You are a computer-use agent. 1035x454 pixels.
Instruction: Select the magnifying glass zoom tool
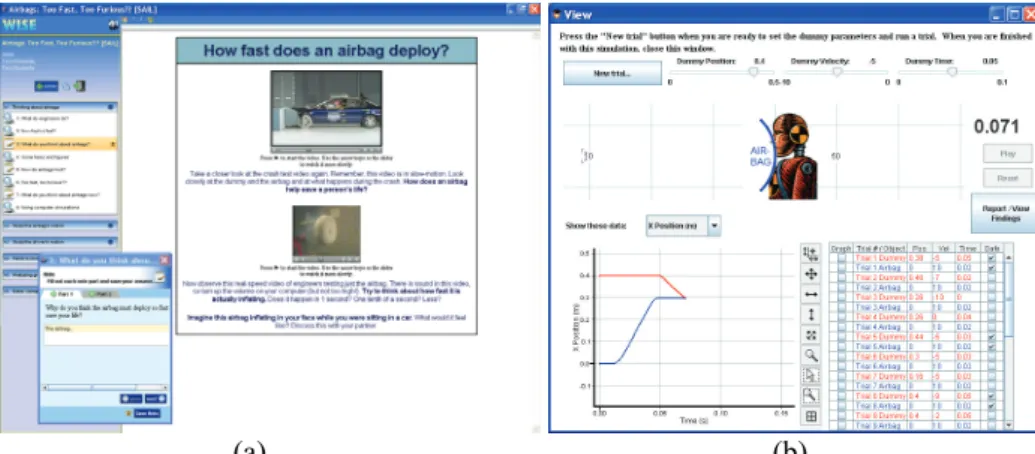pyautogui.click(x=811, y=355)
